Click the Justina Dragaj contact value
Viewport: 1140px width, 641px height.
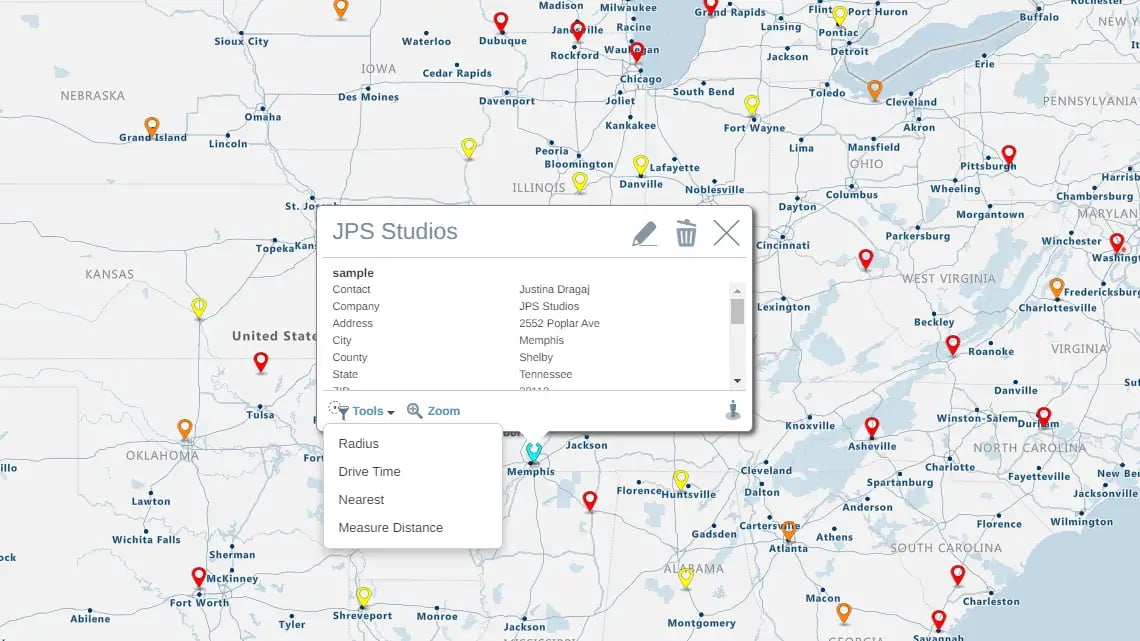coord(554,289)
